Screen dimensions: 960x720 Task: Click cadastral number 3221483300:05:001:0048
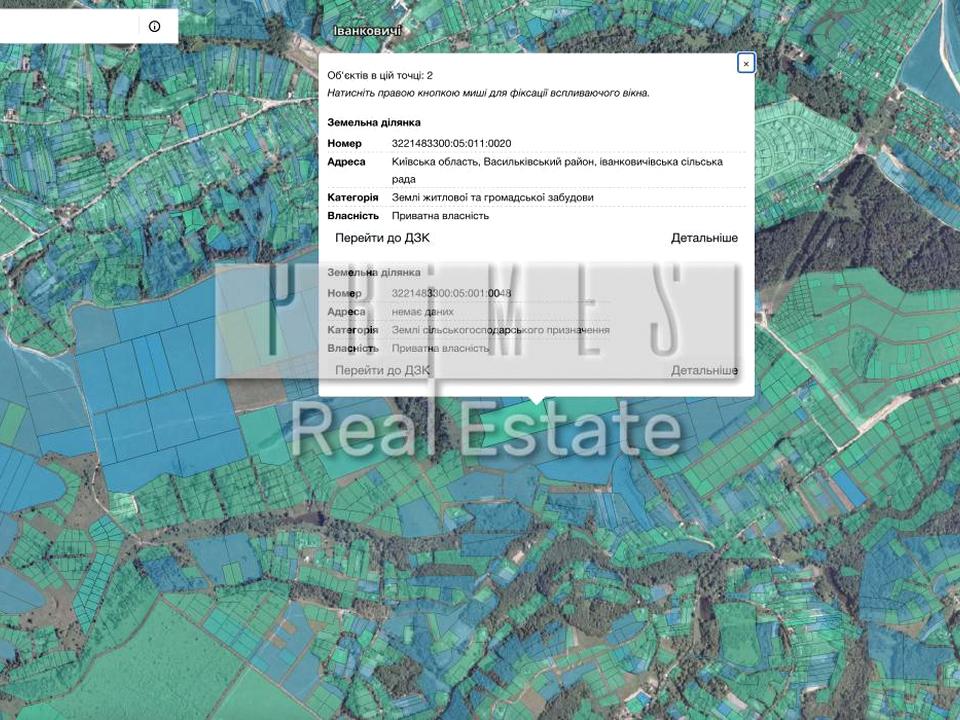tap(451, 293)
